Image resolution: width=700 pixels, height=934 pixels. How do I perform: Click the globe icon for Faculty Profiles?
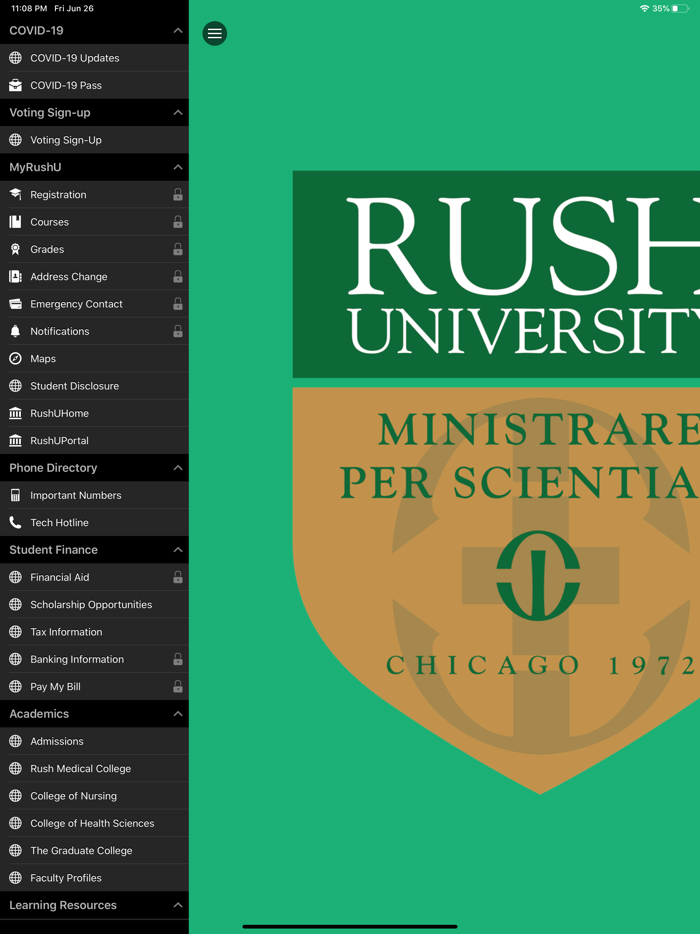(15, 877)
